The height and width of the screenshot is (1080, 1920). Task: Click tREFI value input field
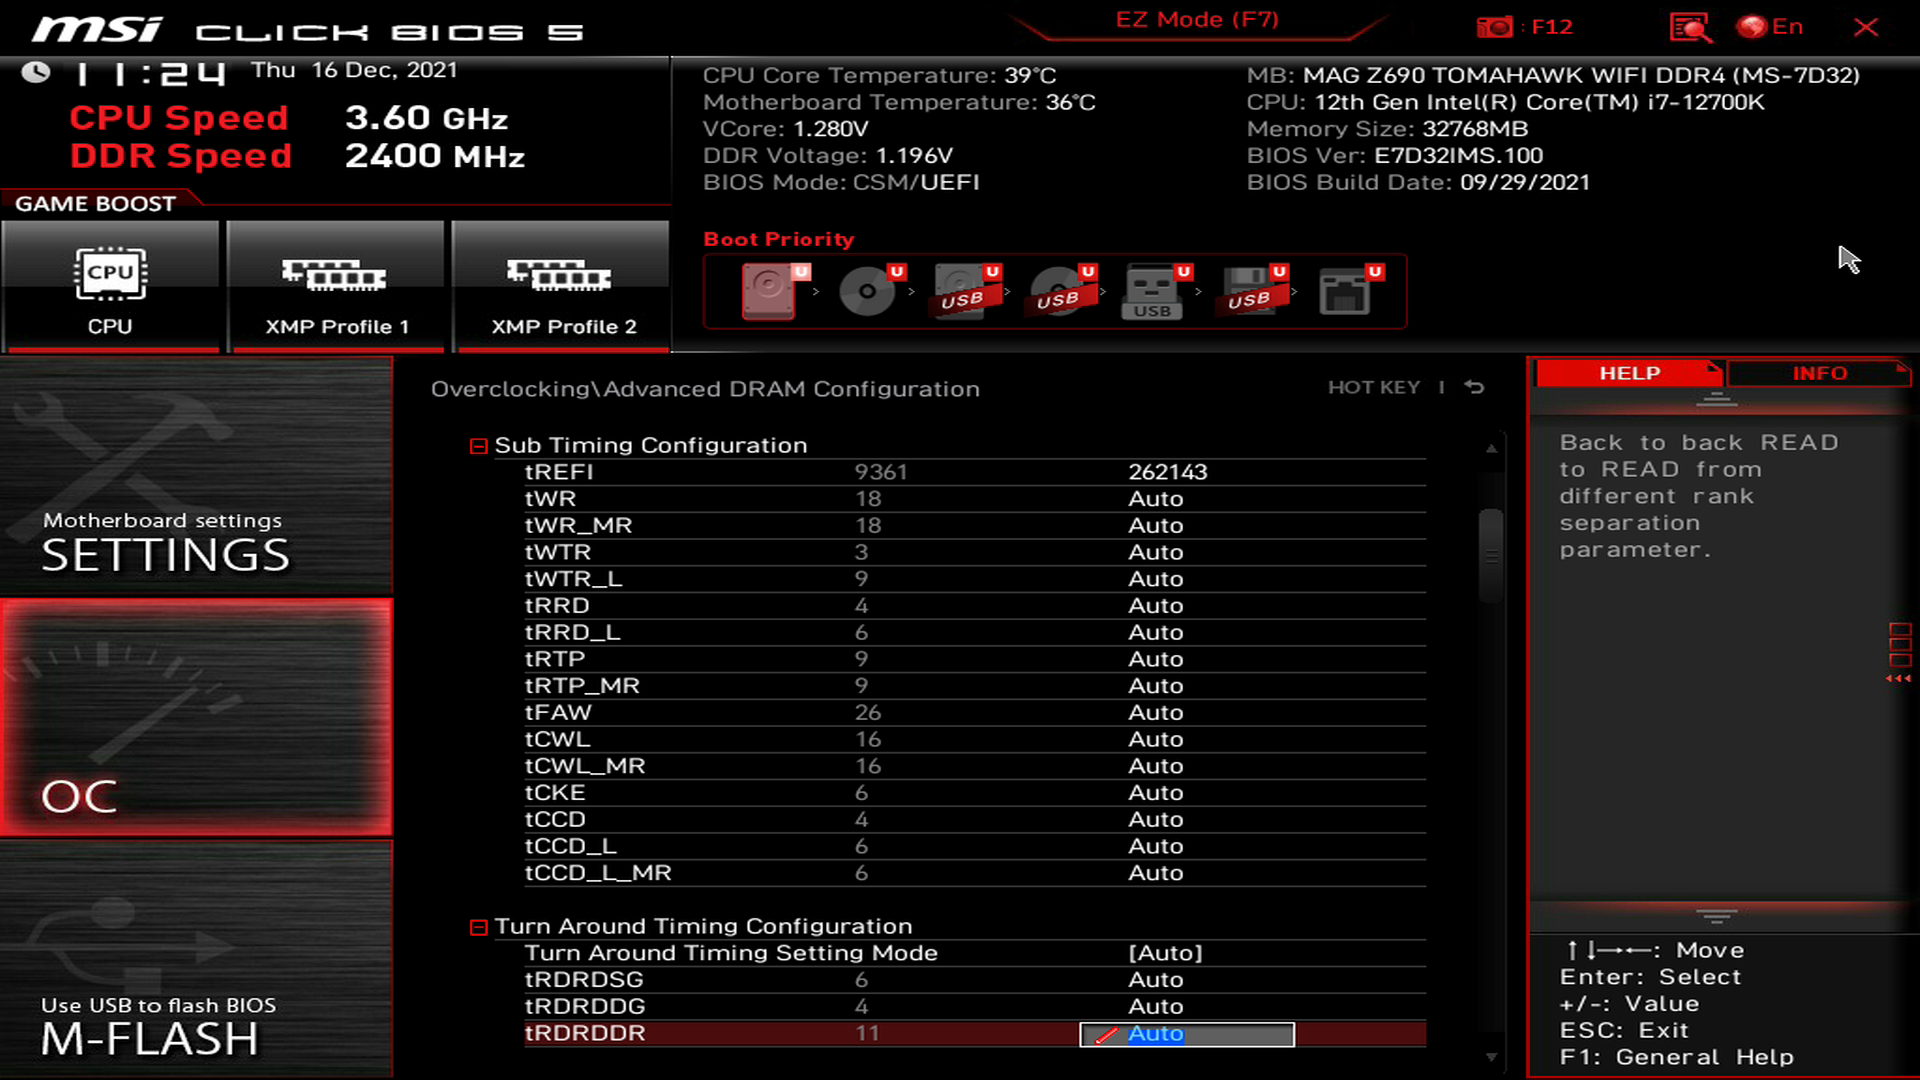[x=1167, y=471]
